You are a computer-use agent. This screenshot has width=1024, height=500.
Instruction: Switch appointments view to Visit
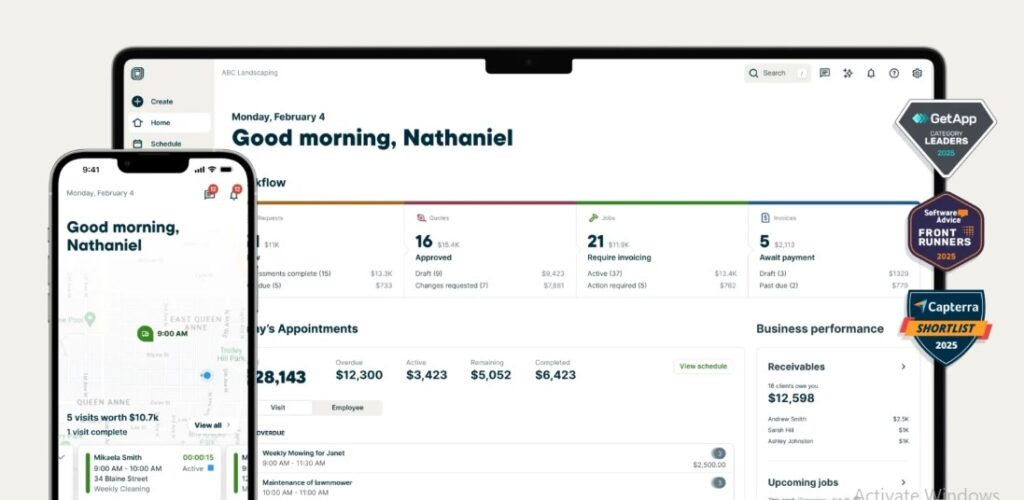point(277,408)
